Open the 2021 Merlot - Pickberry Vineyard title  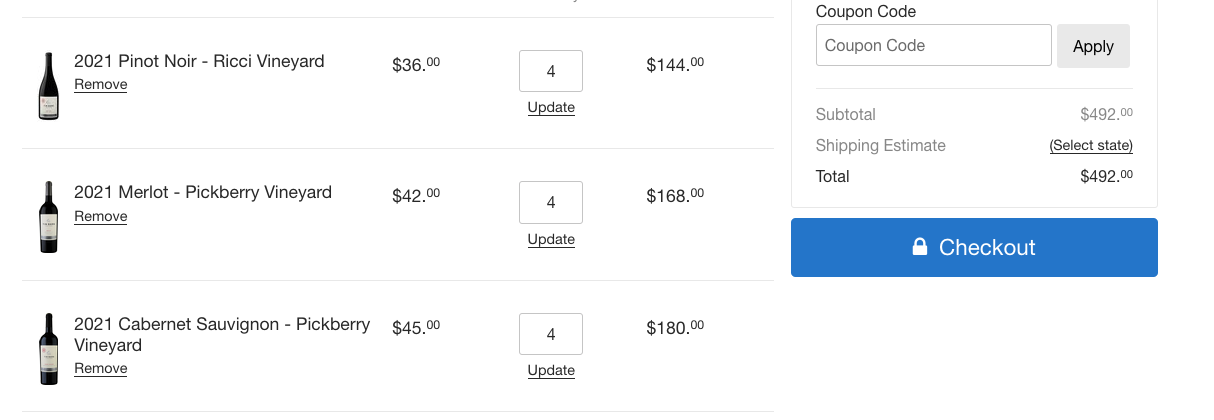click(203, 192)
